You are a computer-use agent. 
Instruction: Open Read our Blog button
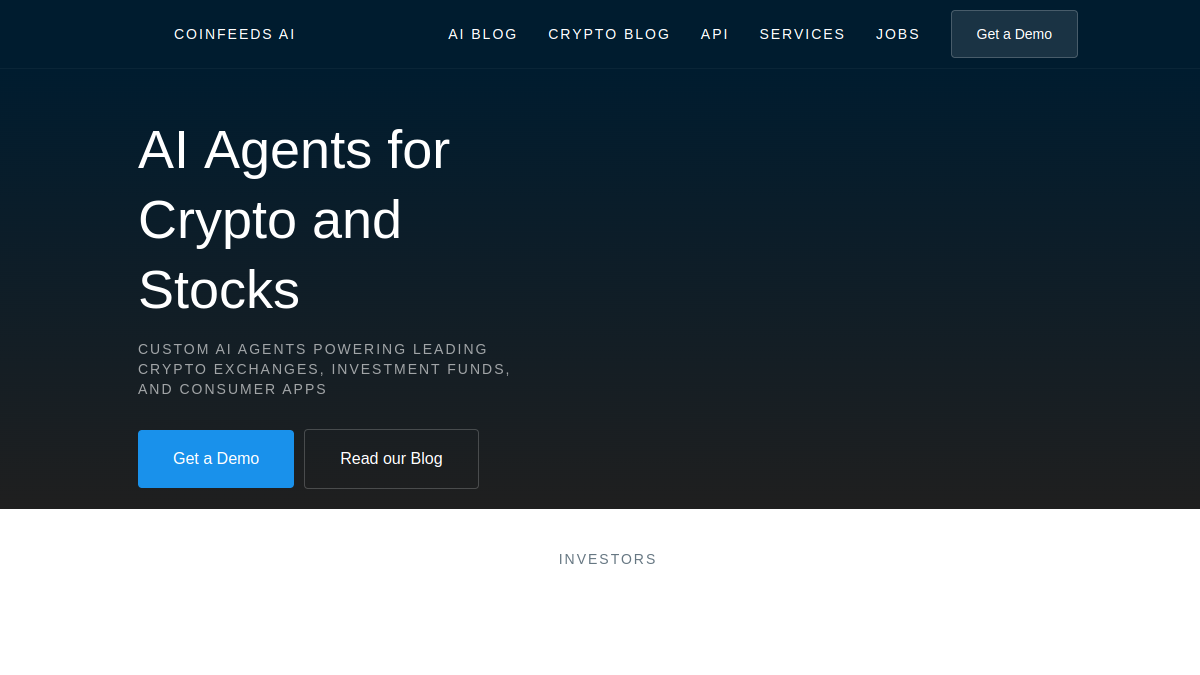[391, 459]
